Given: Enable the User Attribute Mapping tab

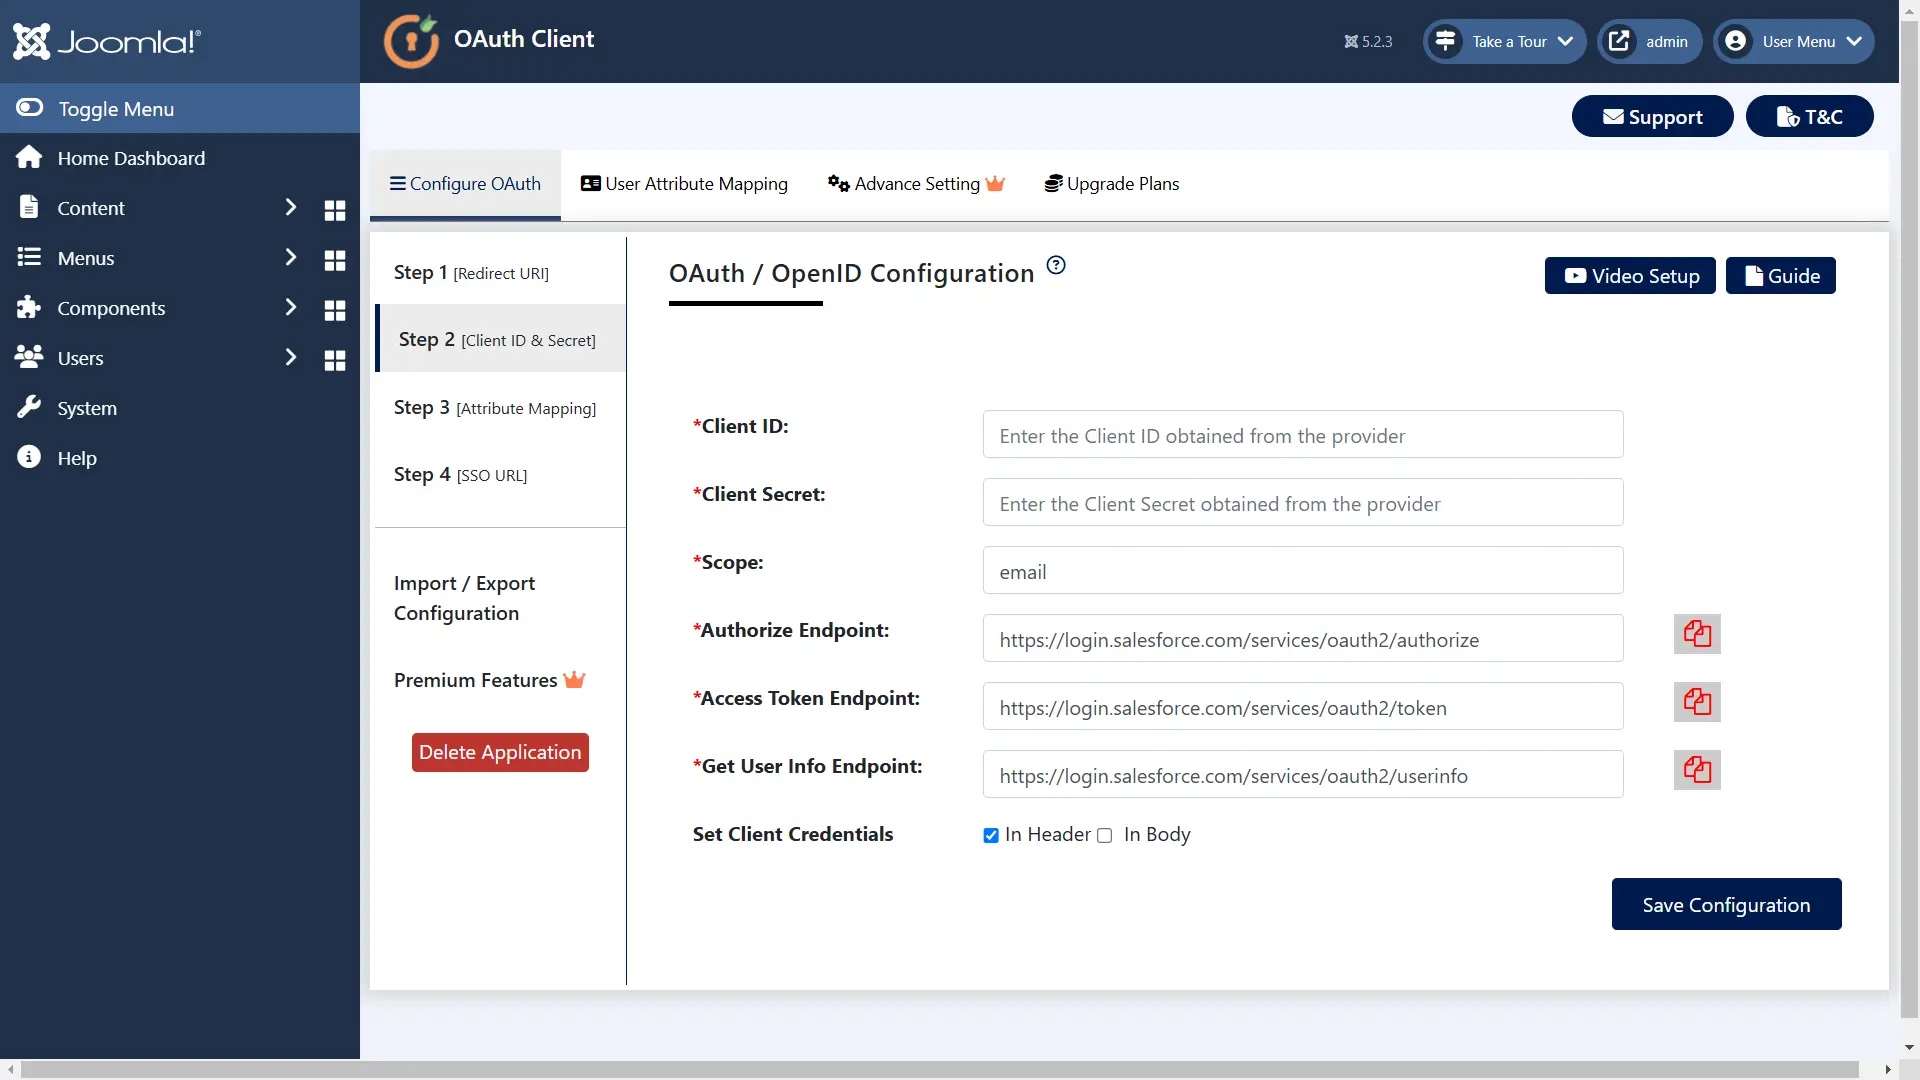Looking at the screenshot, I should pos(684,183).
